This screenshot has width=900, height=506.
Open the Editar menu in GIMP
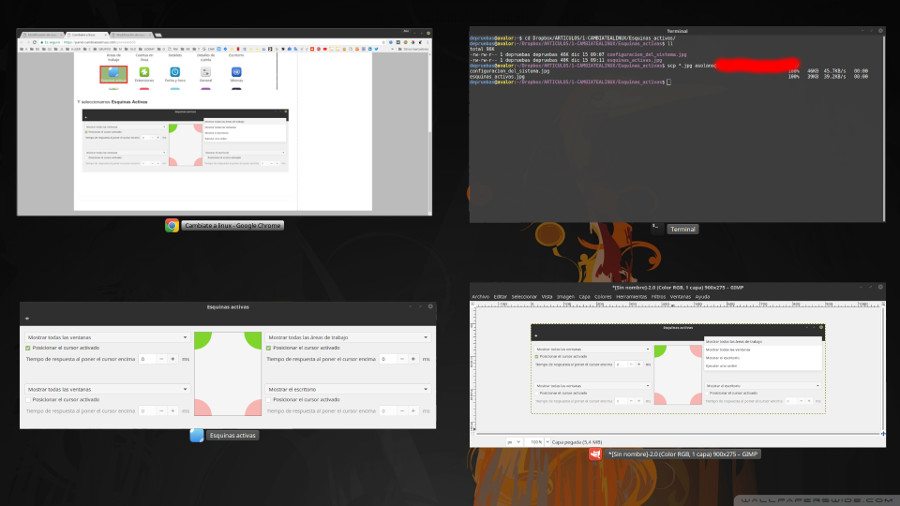tap(500, 297)
